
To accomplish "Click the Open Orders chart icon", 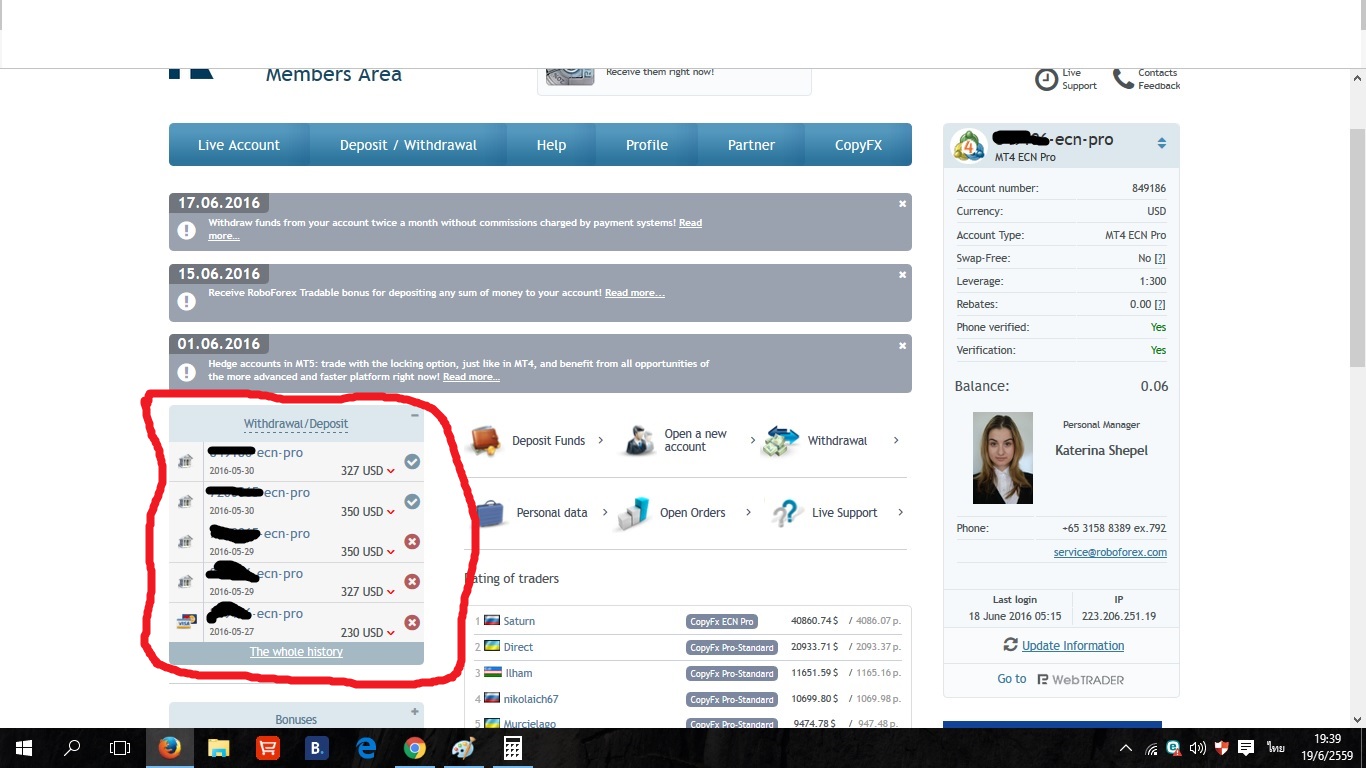I will (632, 513).
